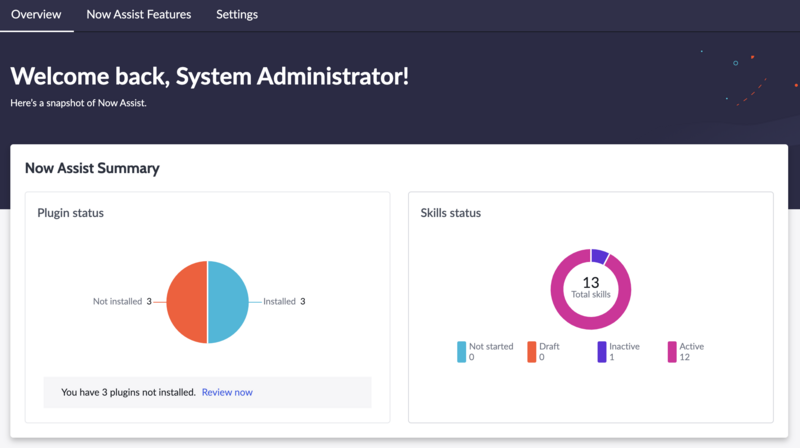Image resolution: width=800 pixels, height=448 pixels.
Task: Select the orange Not installed pie slice
Action: 187,302
